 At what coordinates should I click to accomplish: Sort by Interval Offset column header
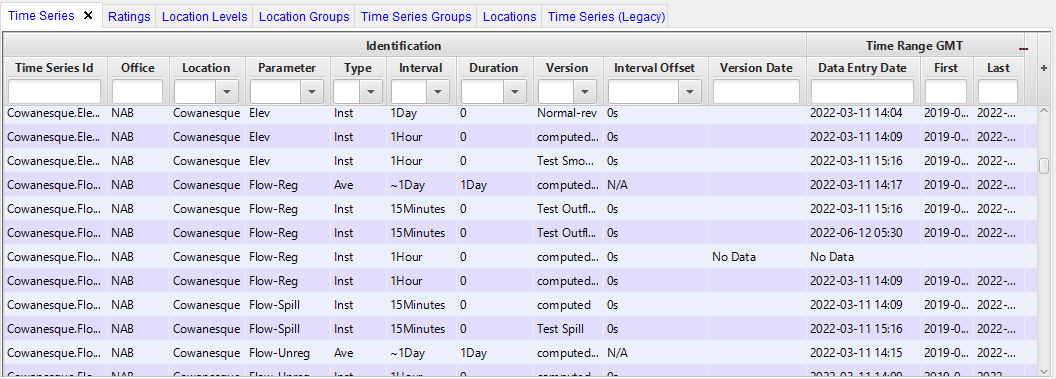click(655, 67)
